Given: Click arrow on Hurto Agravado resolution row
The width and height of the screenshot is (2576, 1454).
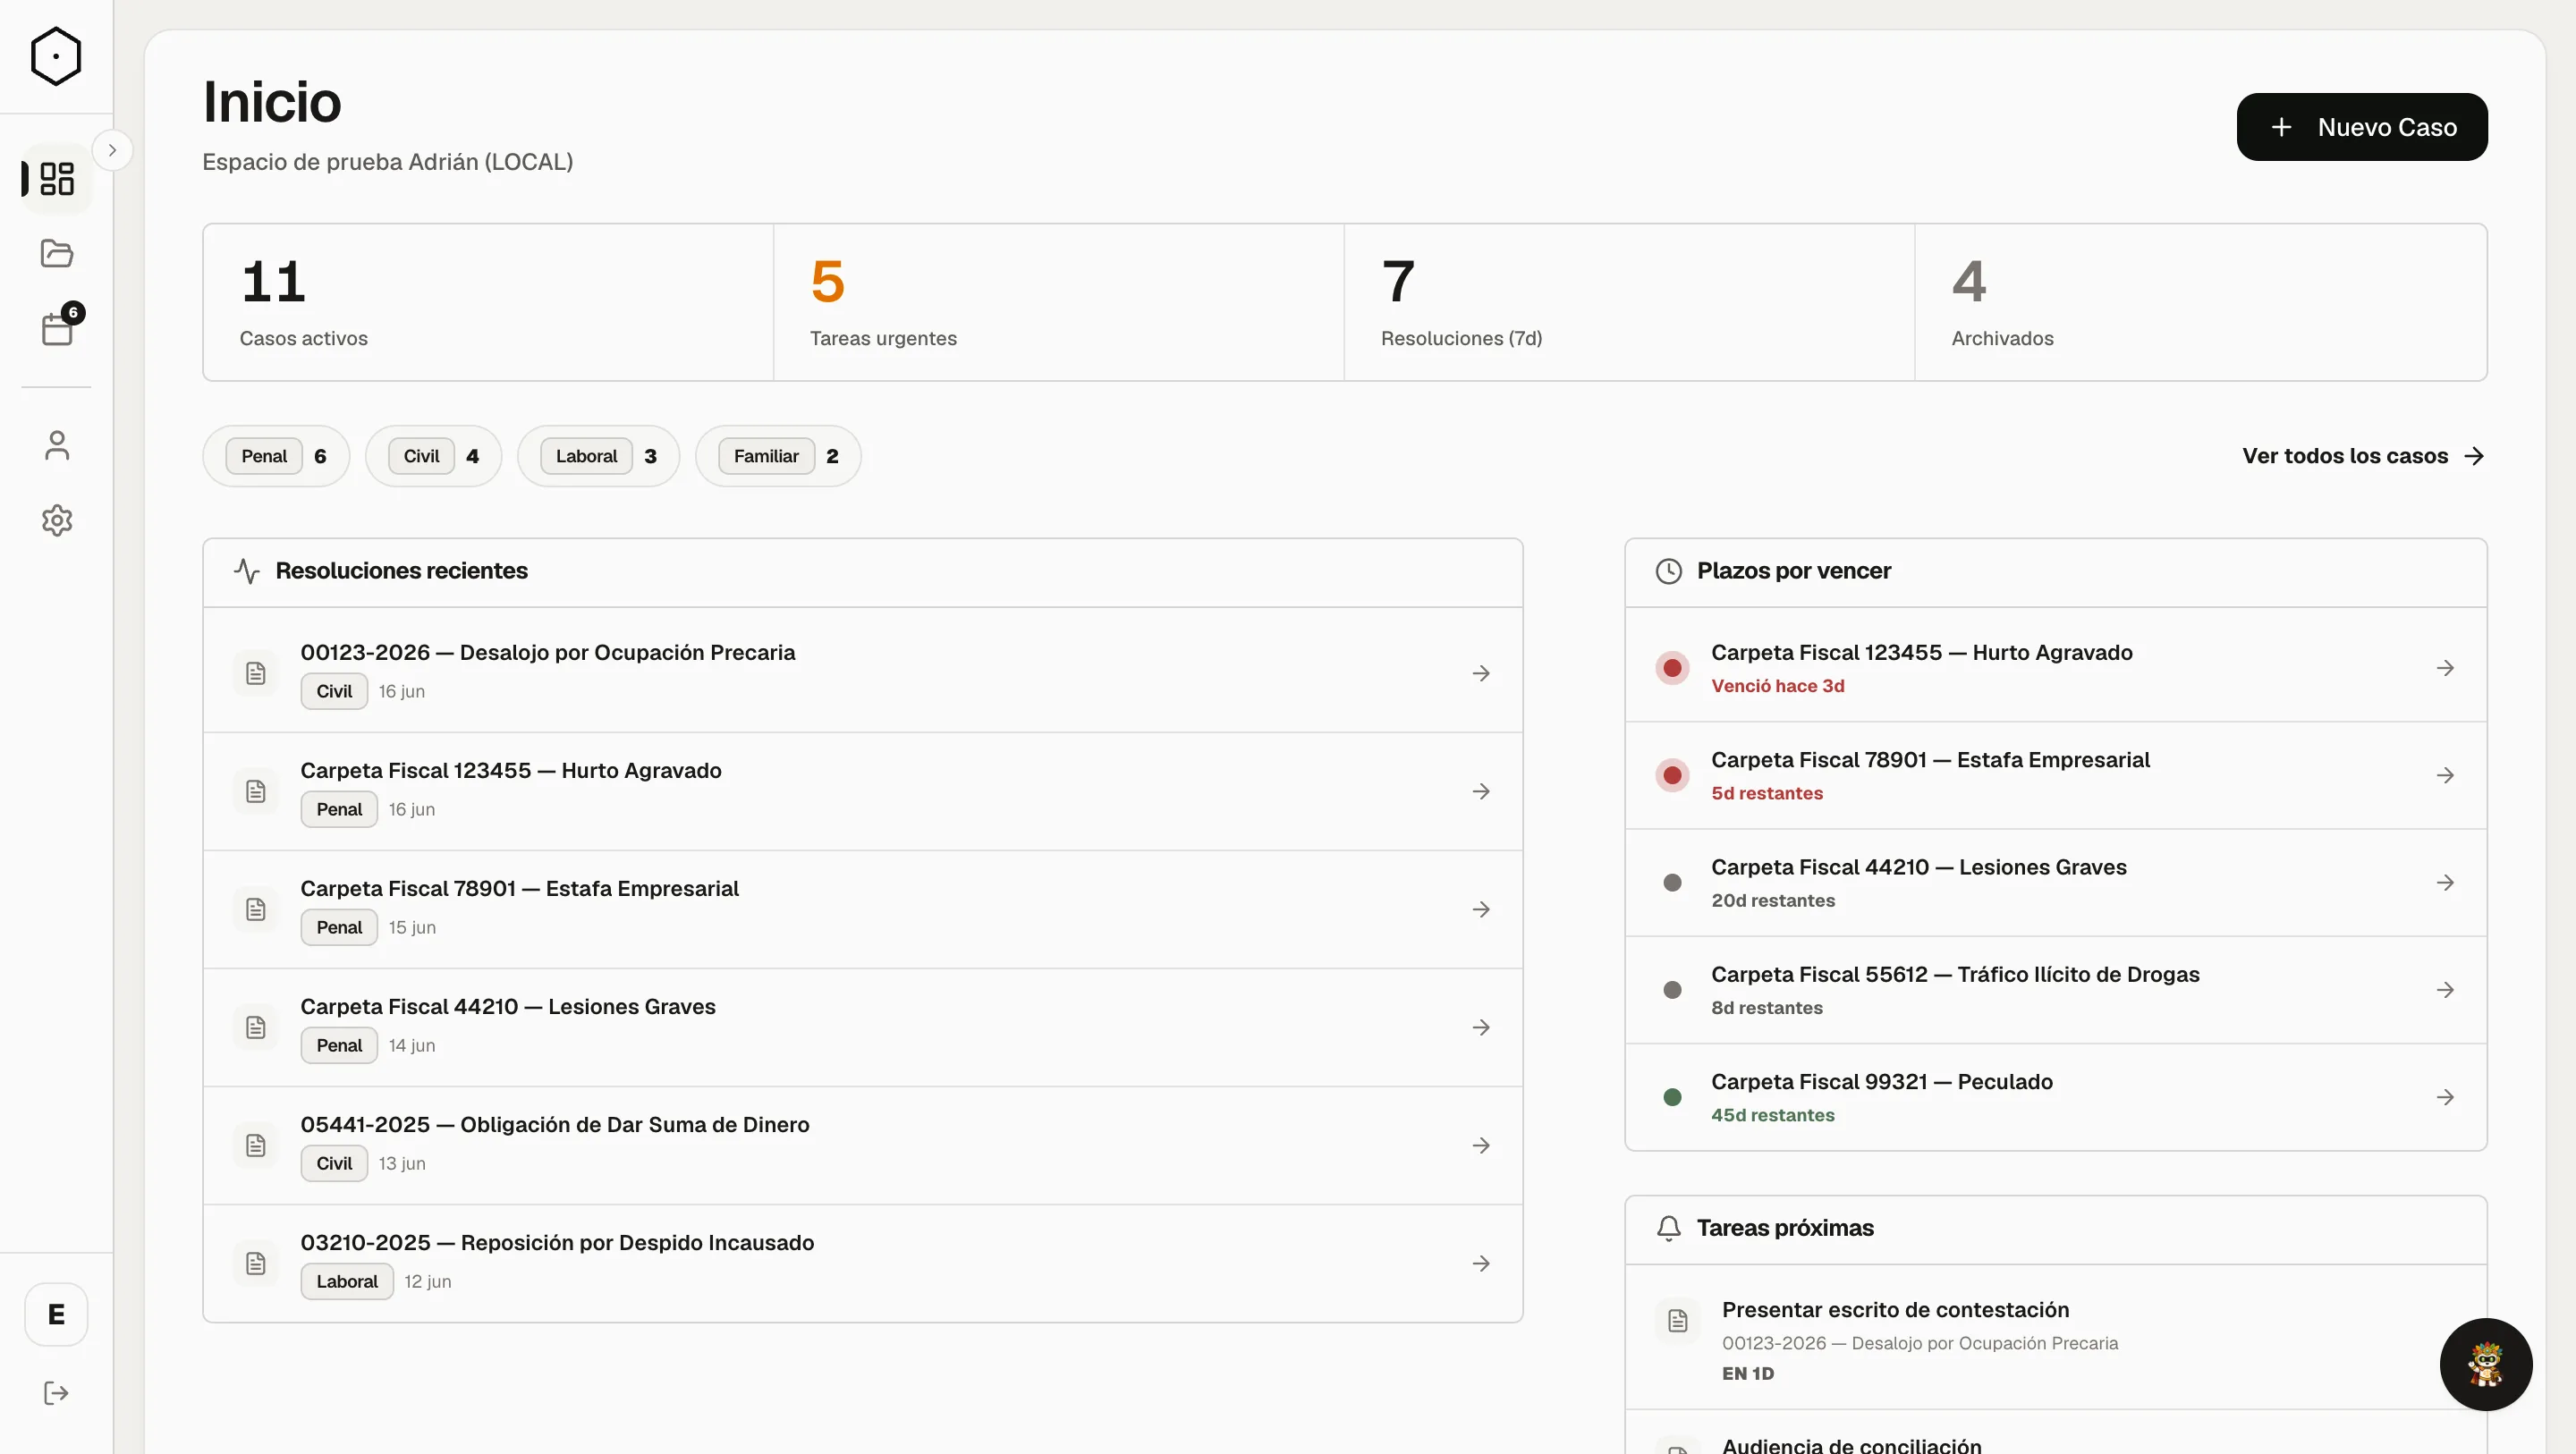Looking at the screenshot, I should coord(1481,791).
